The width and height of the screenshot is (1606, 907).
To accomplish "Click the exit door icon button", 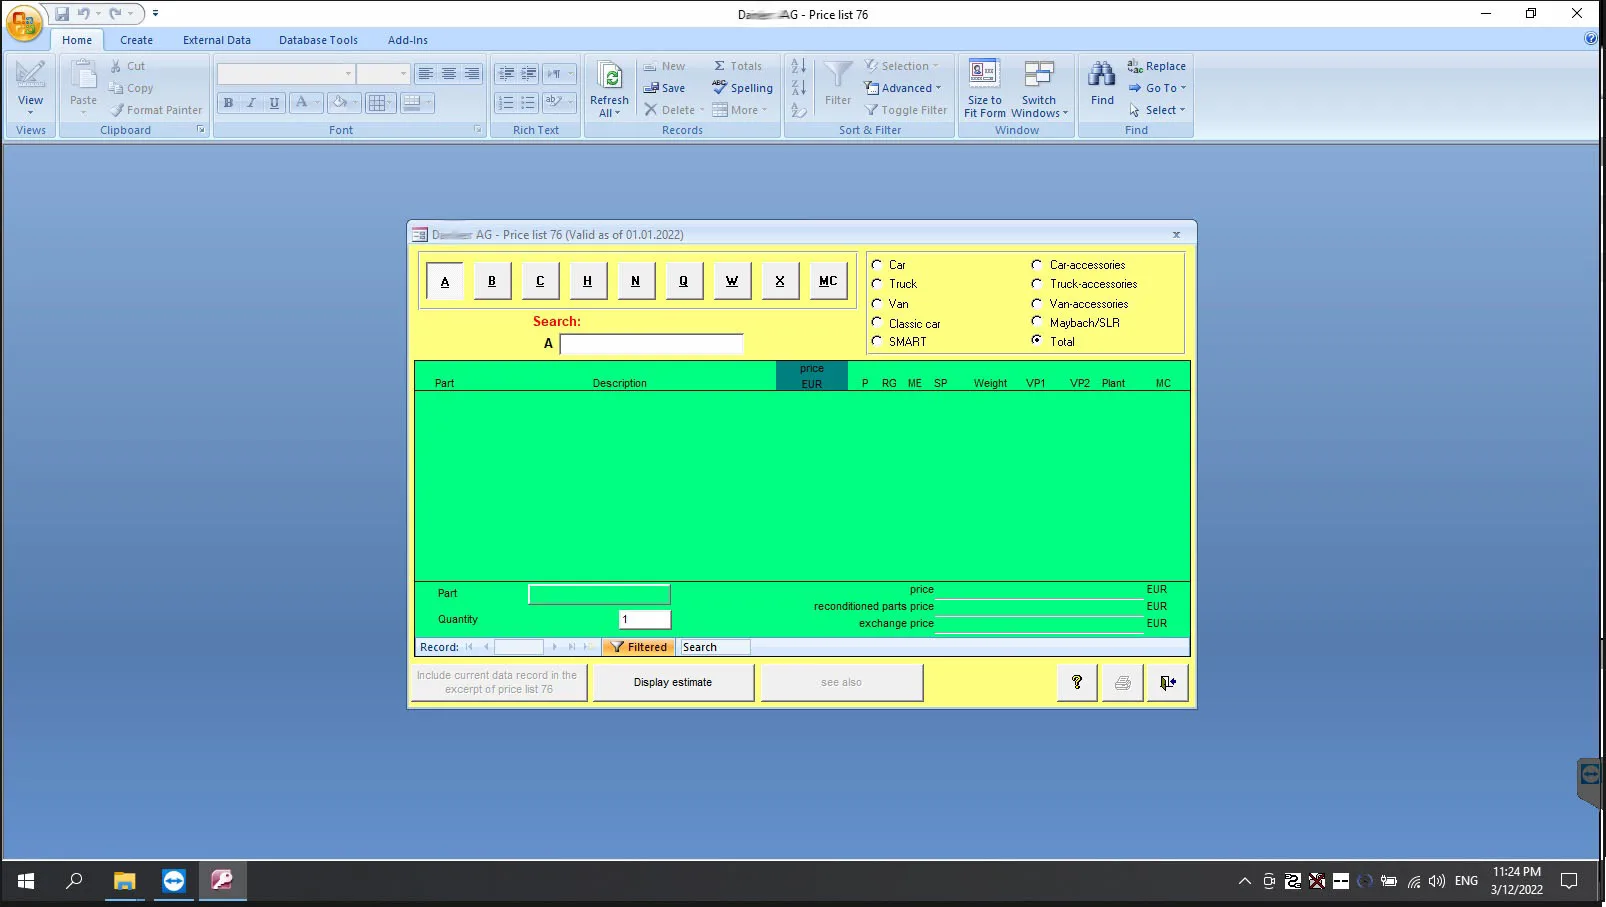I will 1167,682.
